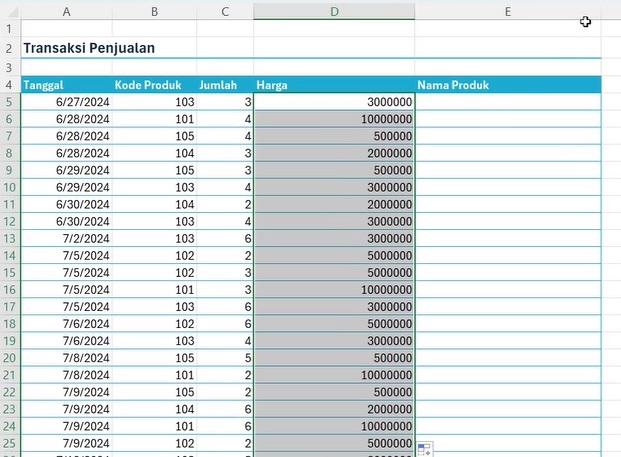This screenshot has width=621, height=457.
Task: Select the Harga header cell
Action: click(x=334, y=85)
